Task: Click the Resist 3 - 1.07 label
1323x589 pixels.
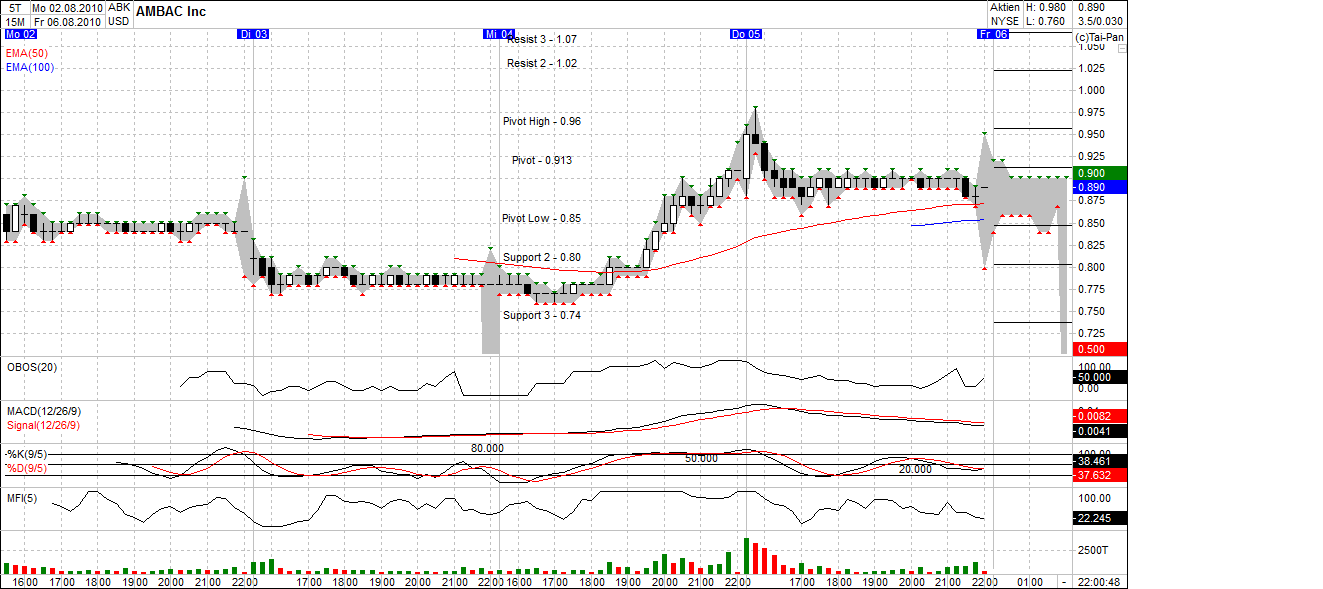Action: (x=542, y=39)
